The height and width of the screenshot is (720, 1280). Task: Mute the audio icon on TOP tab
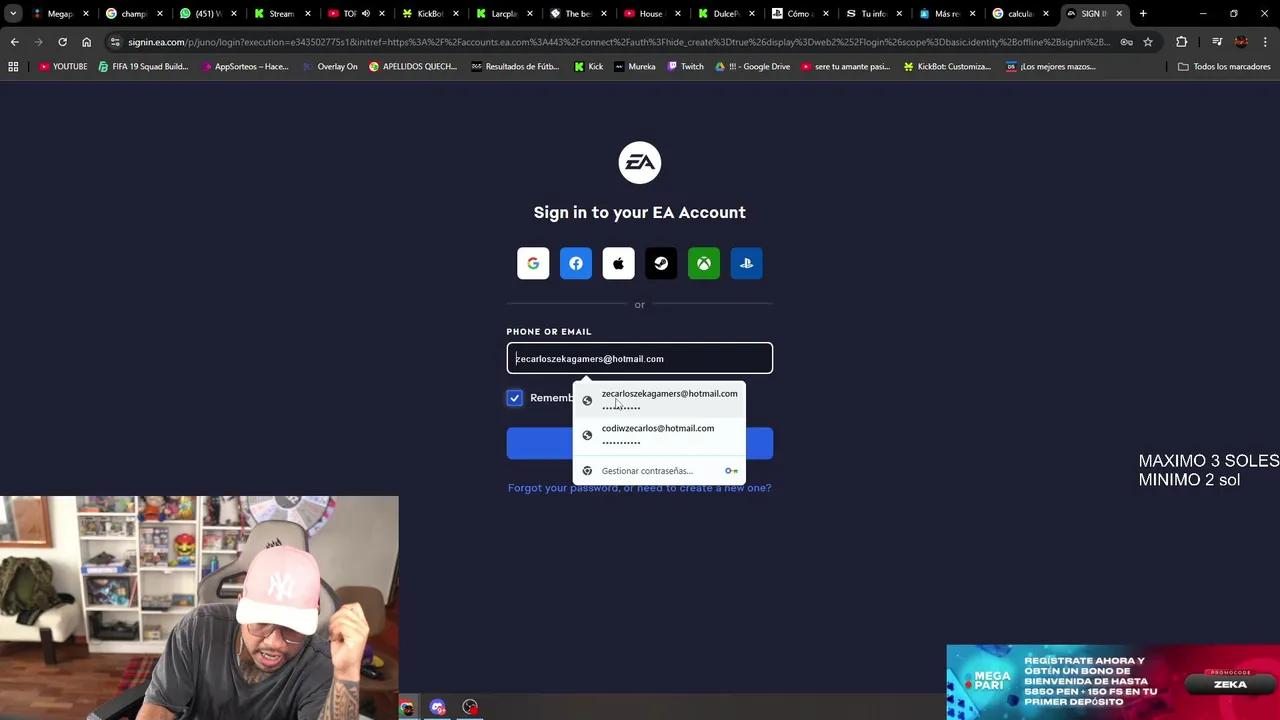click(x=365, y=13)
